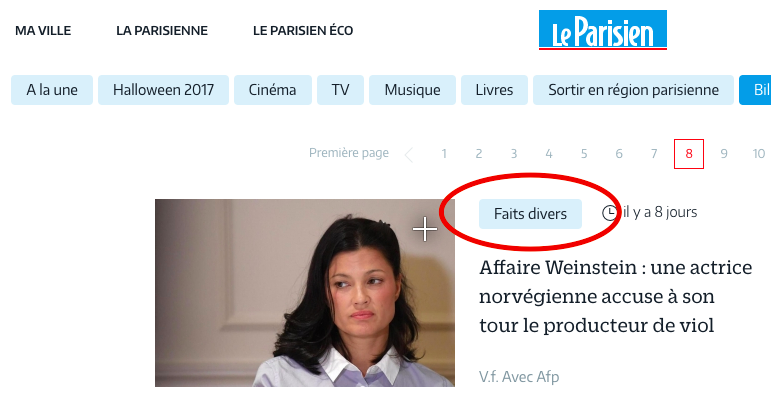Open LE PARISIEN ÉCO section

point(303,30)
